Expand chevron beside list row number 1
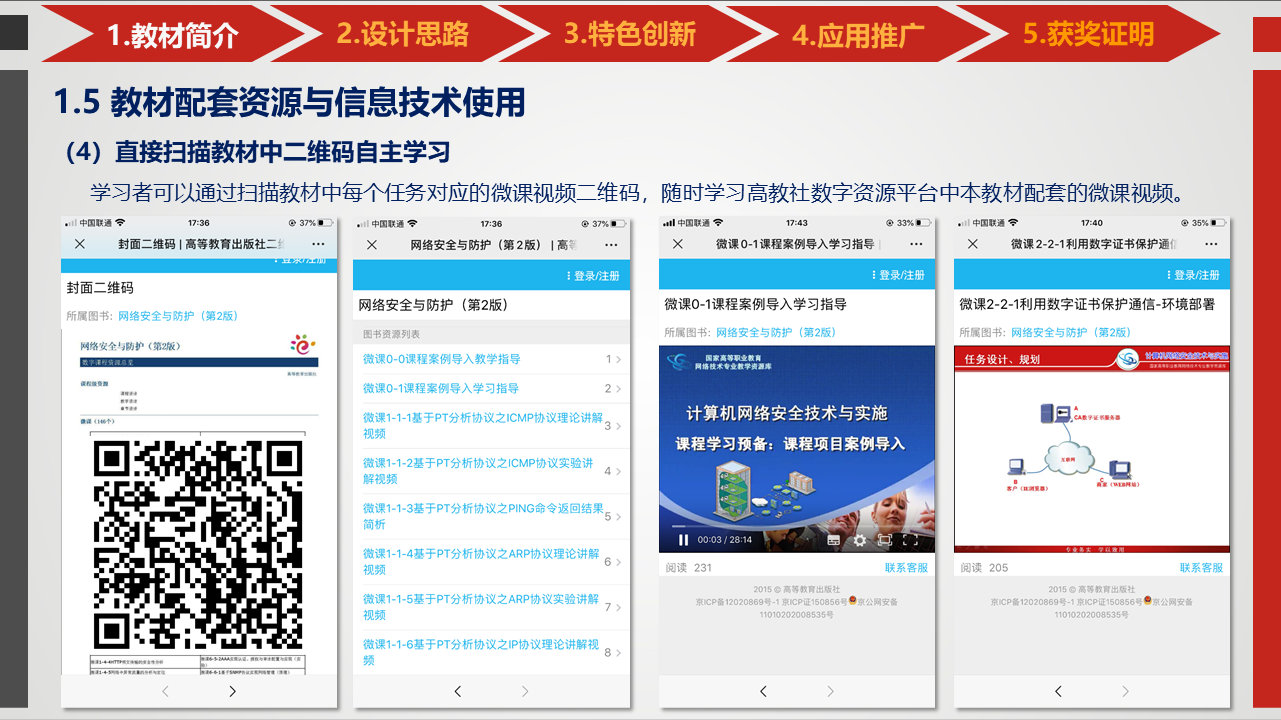This screenshot has width=1281, height=720. point(619,360)
